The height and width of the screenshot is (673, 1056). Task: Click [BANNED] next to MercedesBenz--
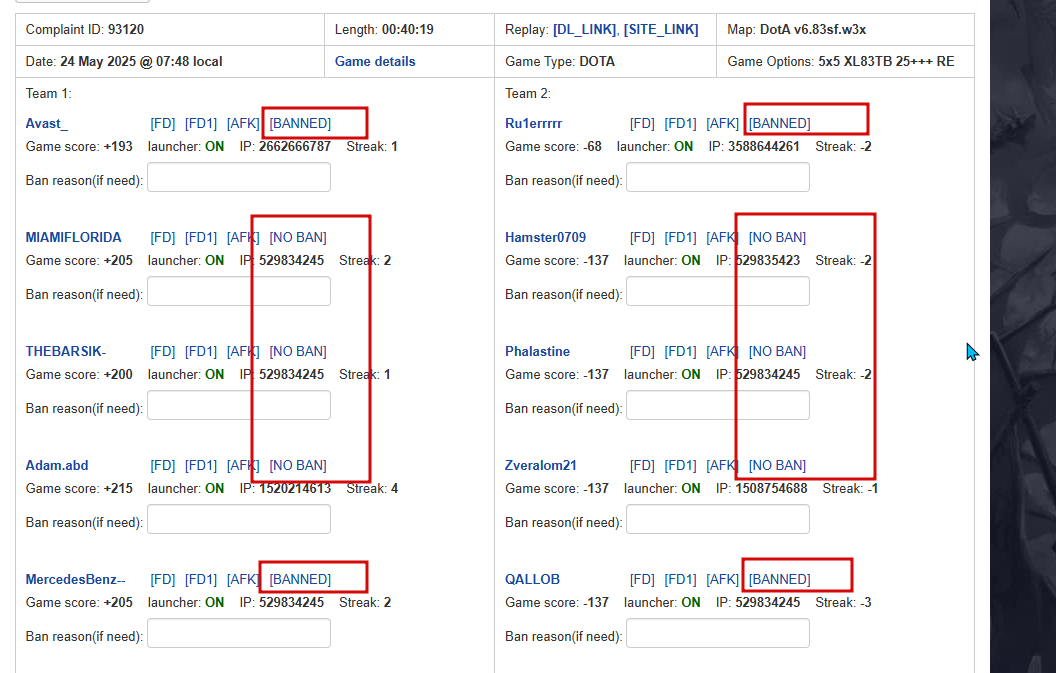[300, 579]
